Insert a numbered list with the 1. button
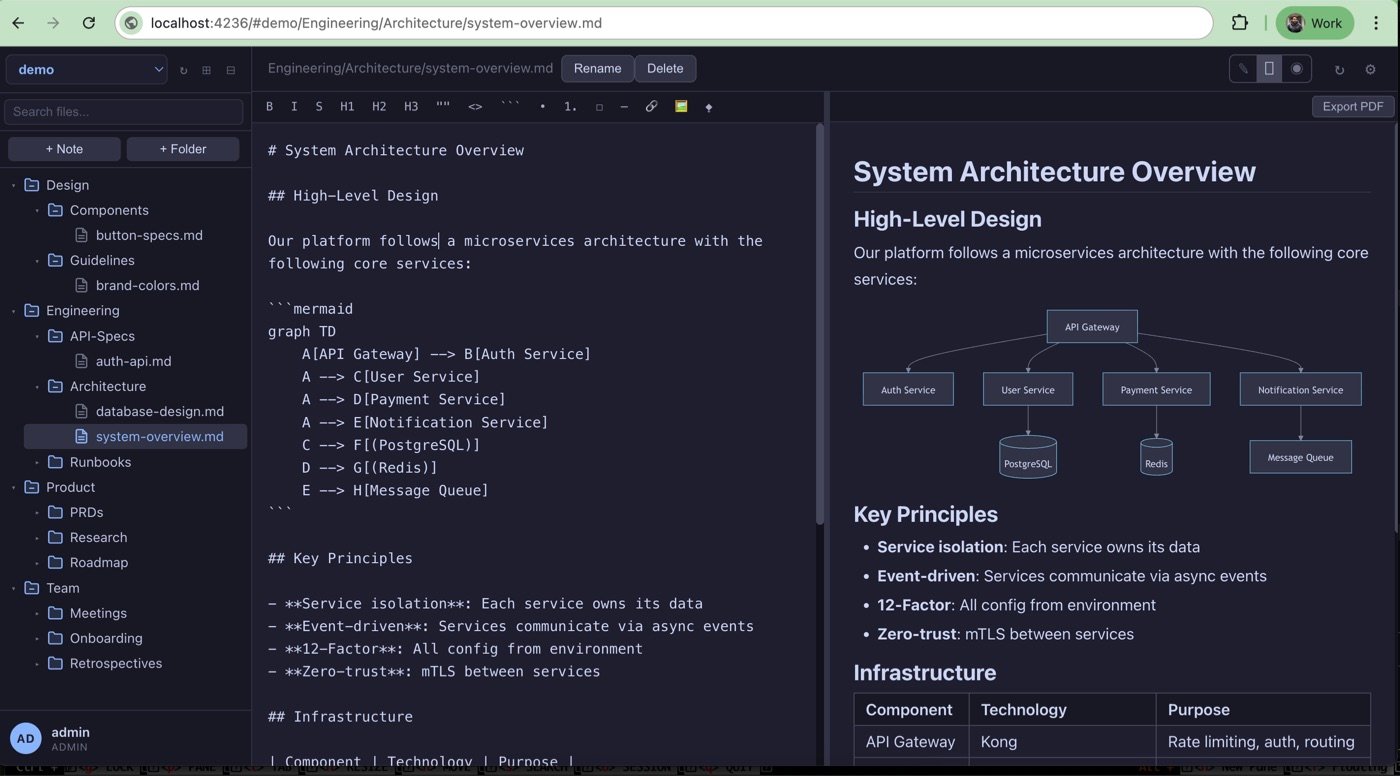 coord(570,106)
